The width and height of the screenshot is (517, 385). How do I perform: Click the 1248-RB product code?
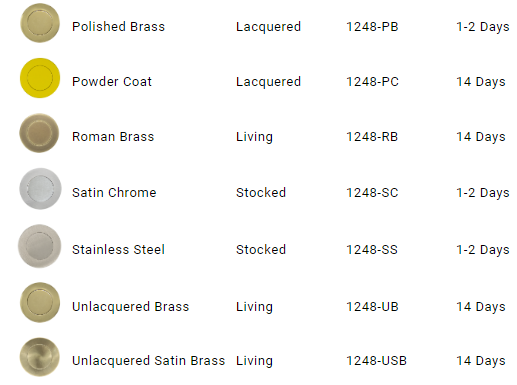tap(372, 137)
